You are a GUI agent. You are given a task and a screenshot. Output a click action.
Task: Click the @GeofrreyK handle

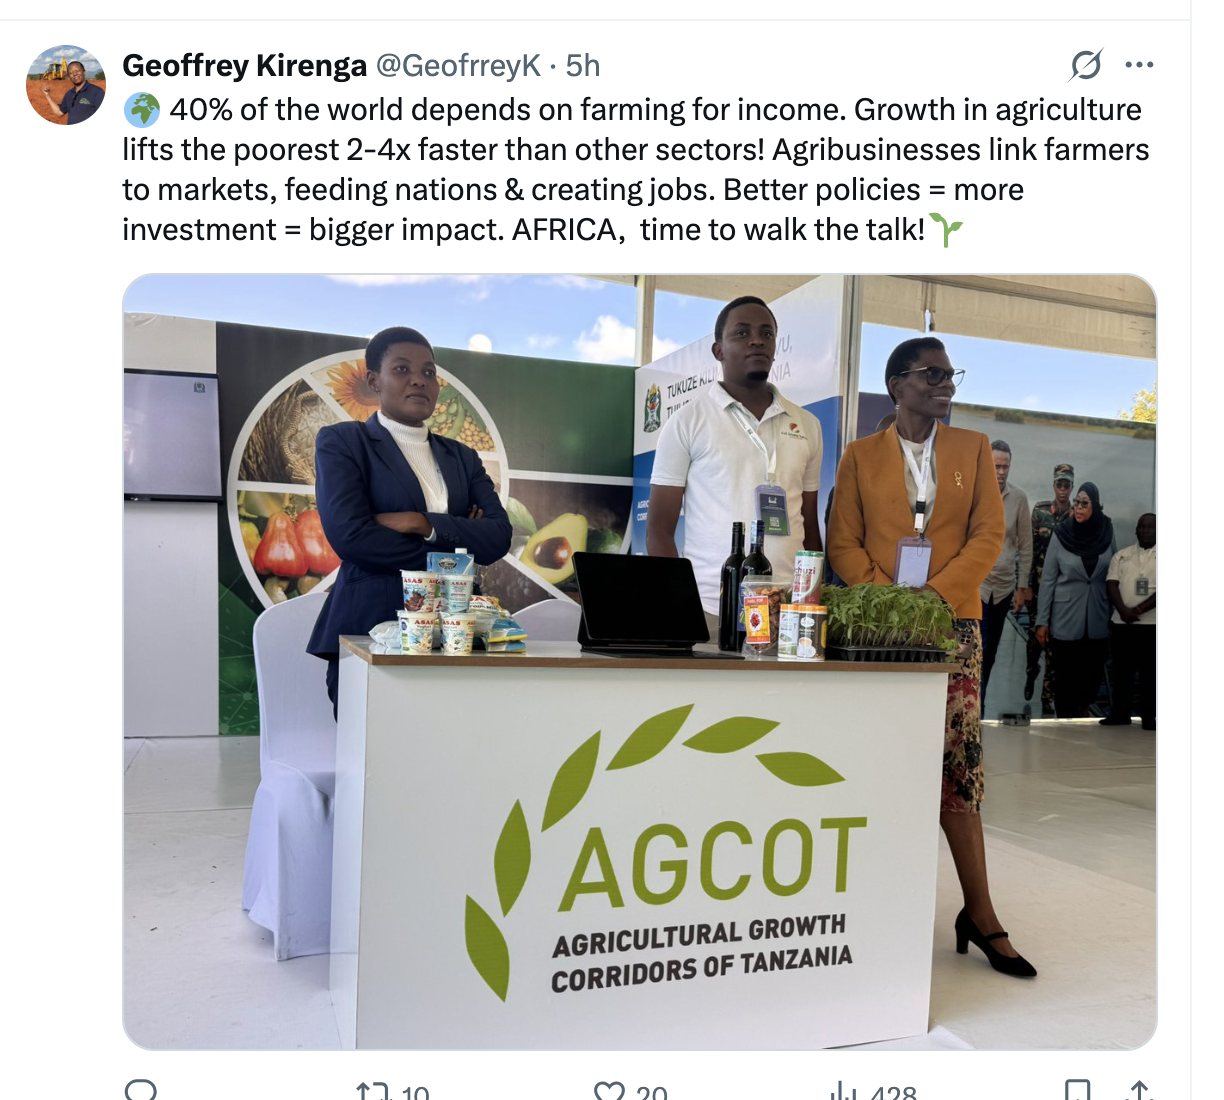[x=458, y=66]
